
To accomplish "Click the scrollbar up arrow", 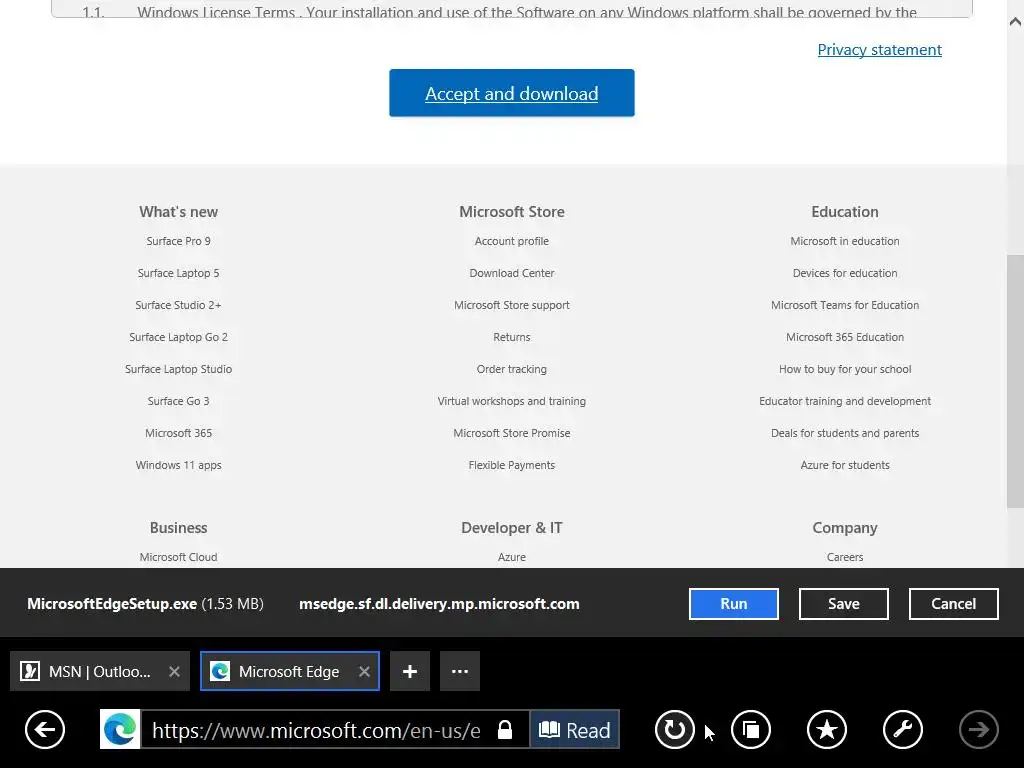I will pyautogui.click(x=1016, y=22).
